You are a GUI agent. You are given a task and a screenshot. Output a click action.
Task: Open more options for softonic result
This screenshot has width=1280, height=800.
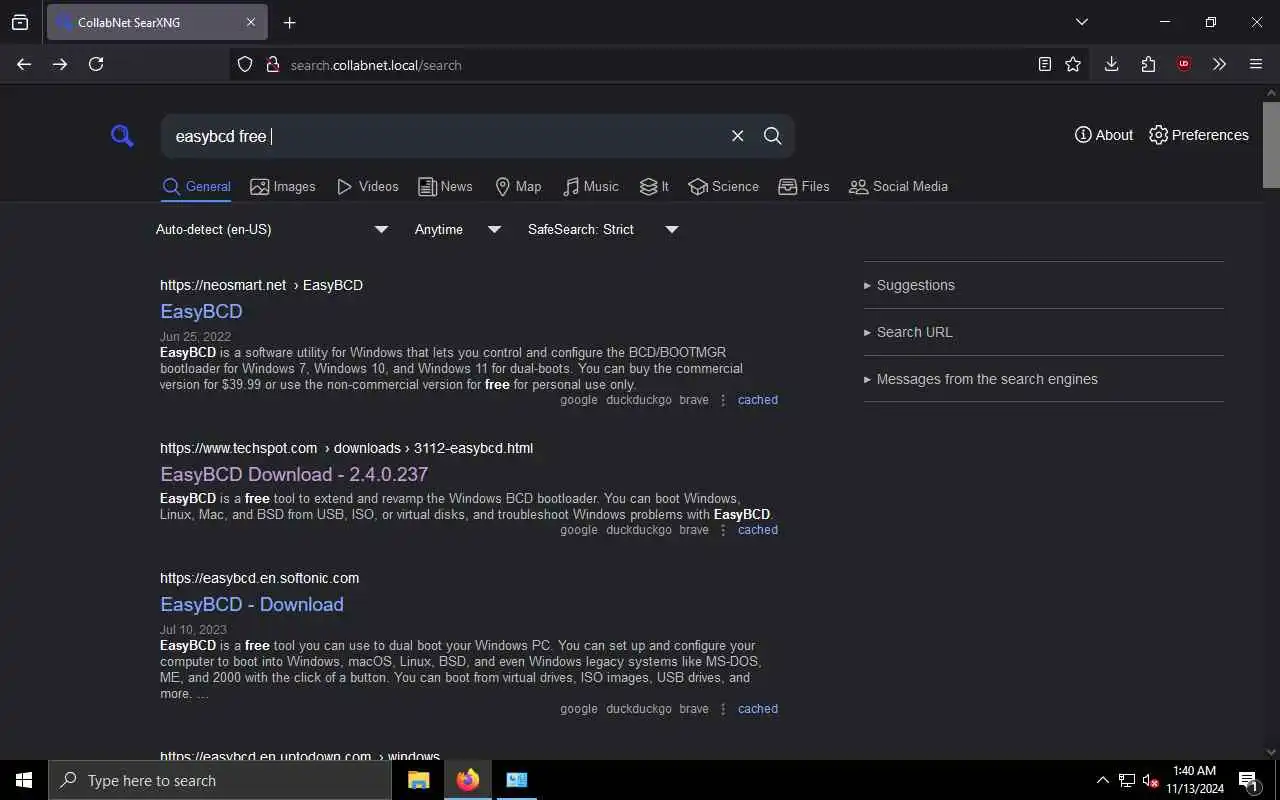[x=723, y=709]
